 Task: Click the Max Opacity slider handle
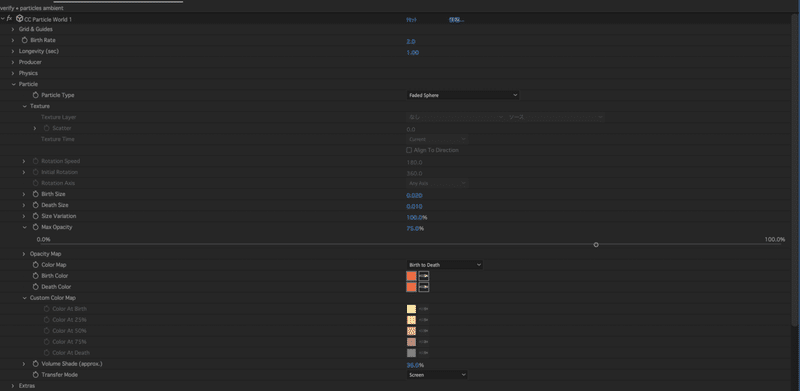(x=596, y=245)
